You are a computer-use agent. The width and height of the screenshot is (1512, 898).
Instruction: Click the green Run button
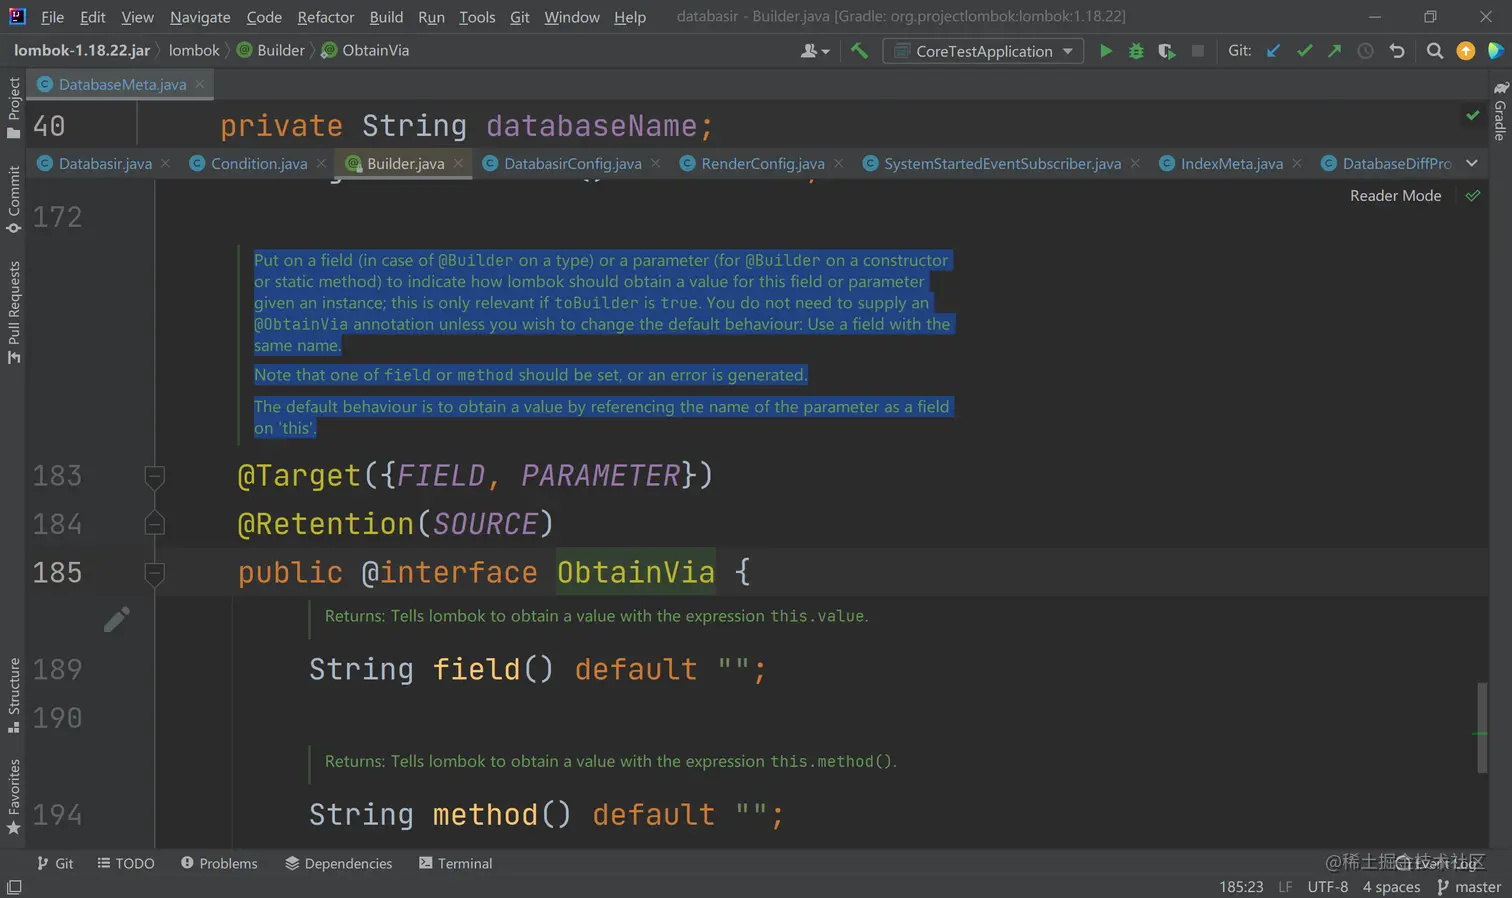click(1105, 51)
